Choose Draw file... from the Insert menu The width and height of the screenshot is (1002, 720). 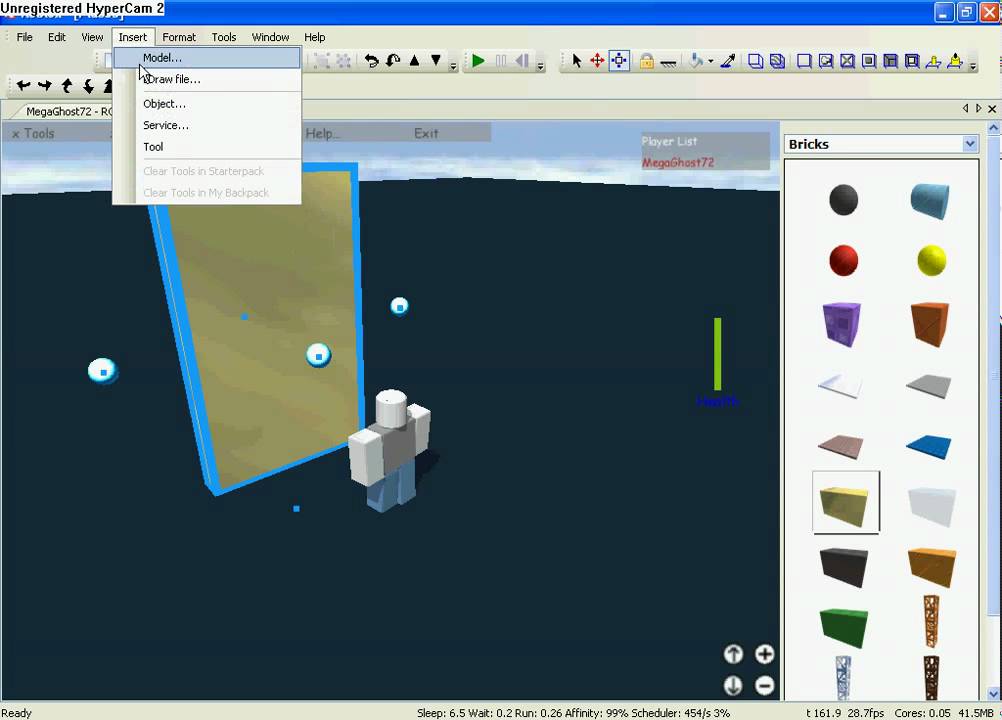207,79
